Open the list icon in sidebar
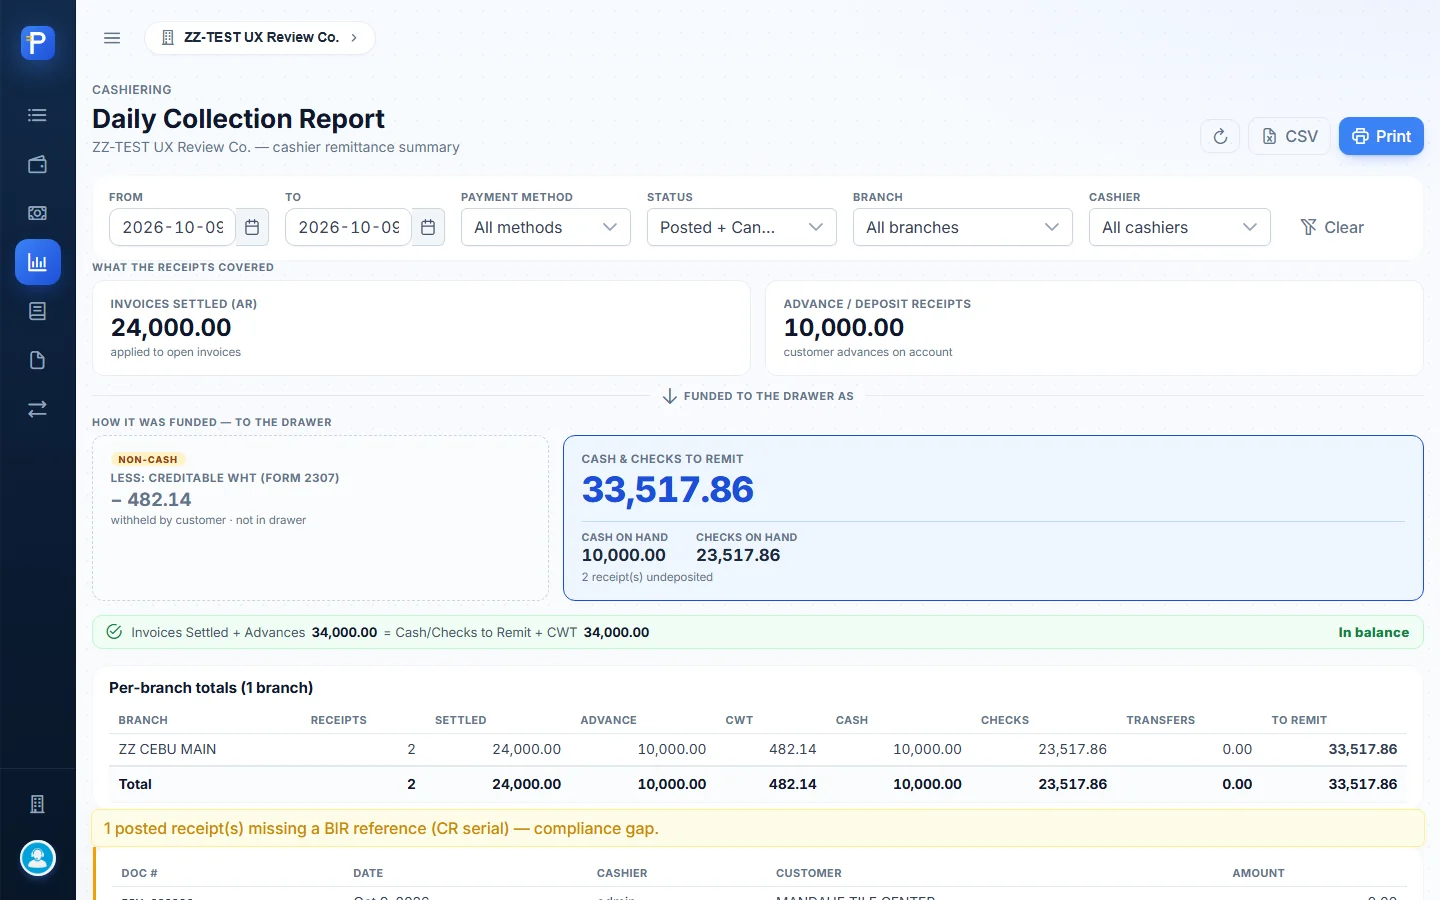 (x=38, y=115)
